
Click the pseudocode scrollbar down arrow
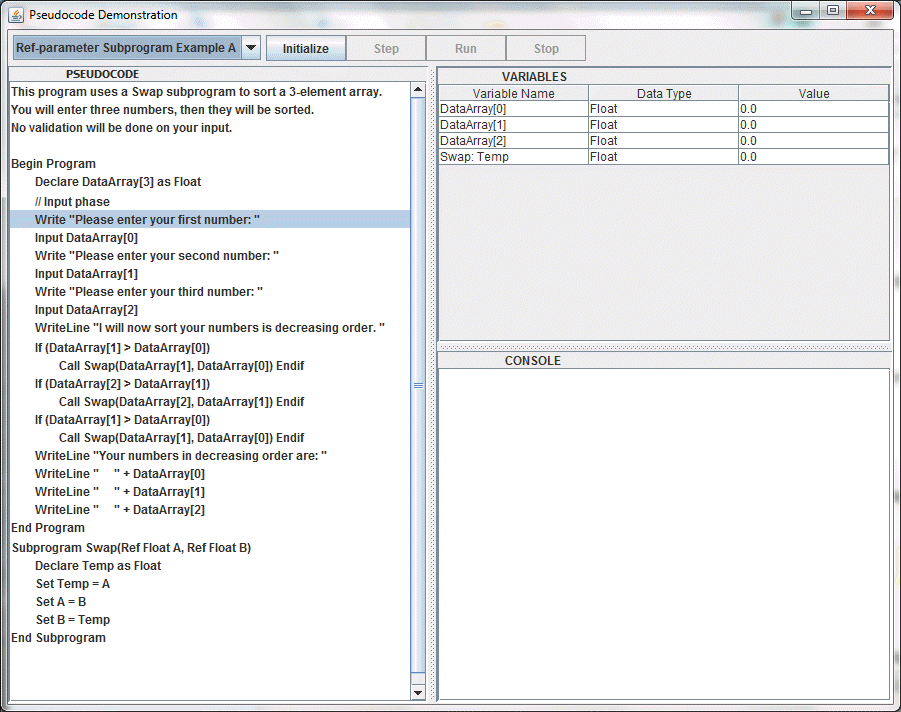pyautogui.click(x=418, y=692)
